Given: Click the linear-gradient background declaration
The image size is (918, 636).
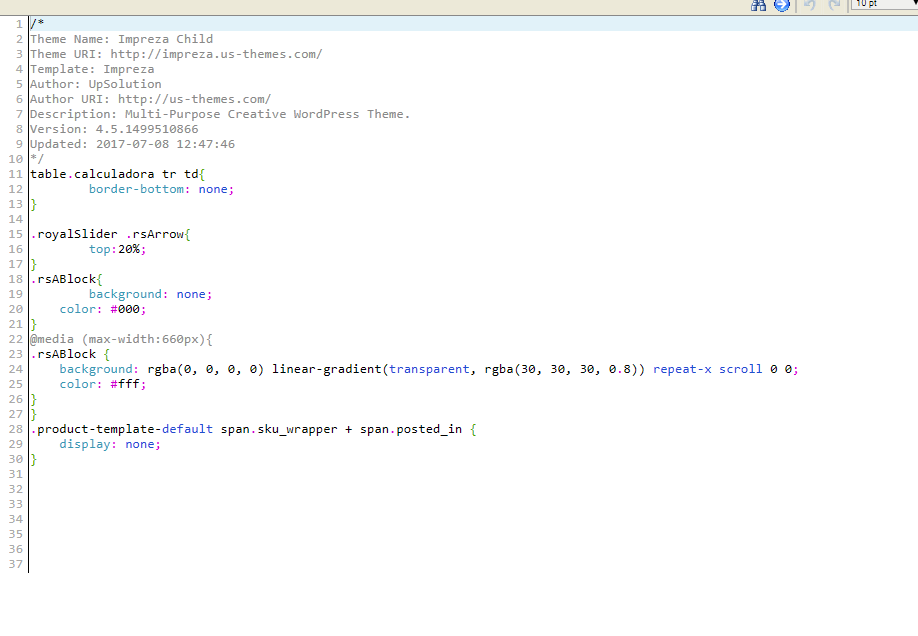Looking at the screenshot, I should [429, 370].
